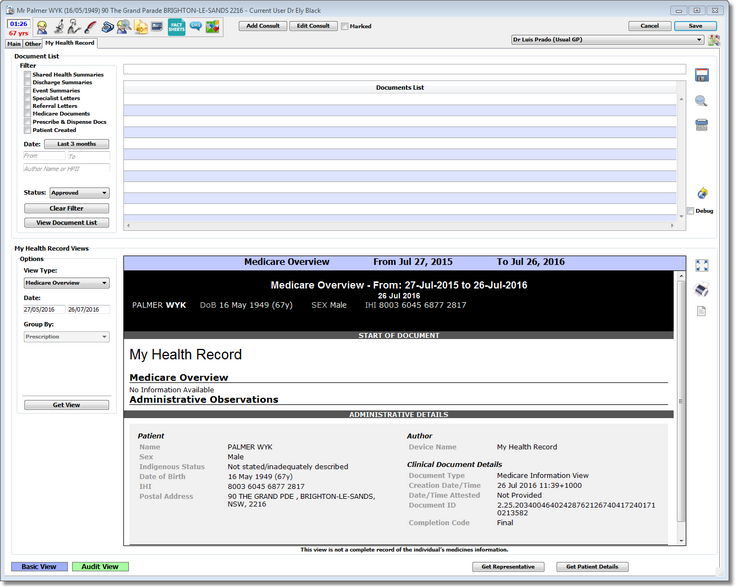
Task: Tick the Medicare Documents checkbox
Action: click(x=28, y=114)
